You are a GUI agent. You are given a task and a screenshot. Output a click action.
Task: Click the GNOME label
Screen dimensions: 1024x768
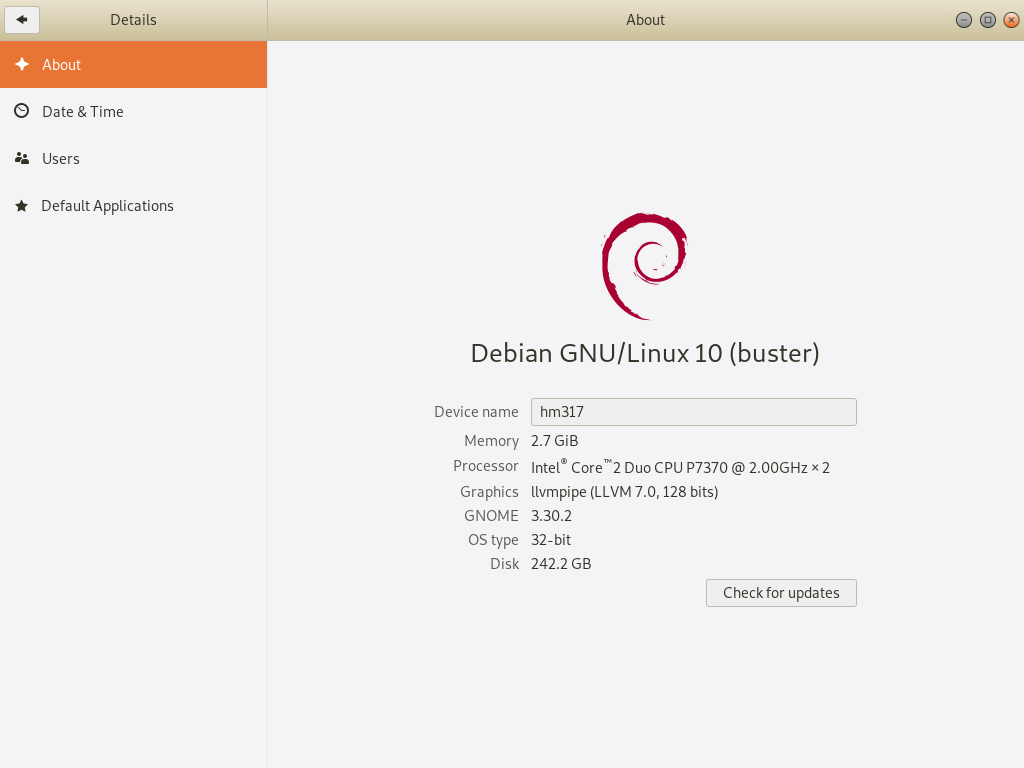491,516
